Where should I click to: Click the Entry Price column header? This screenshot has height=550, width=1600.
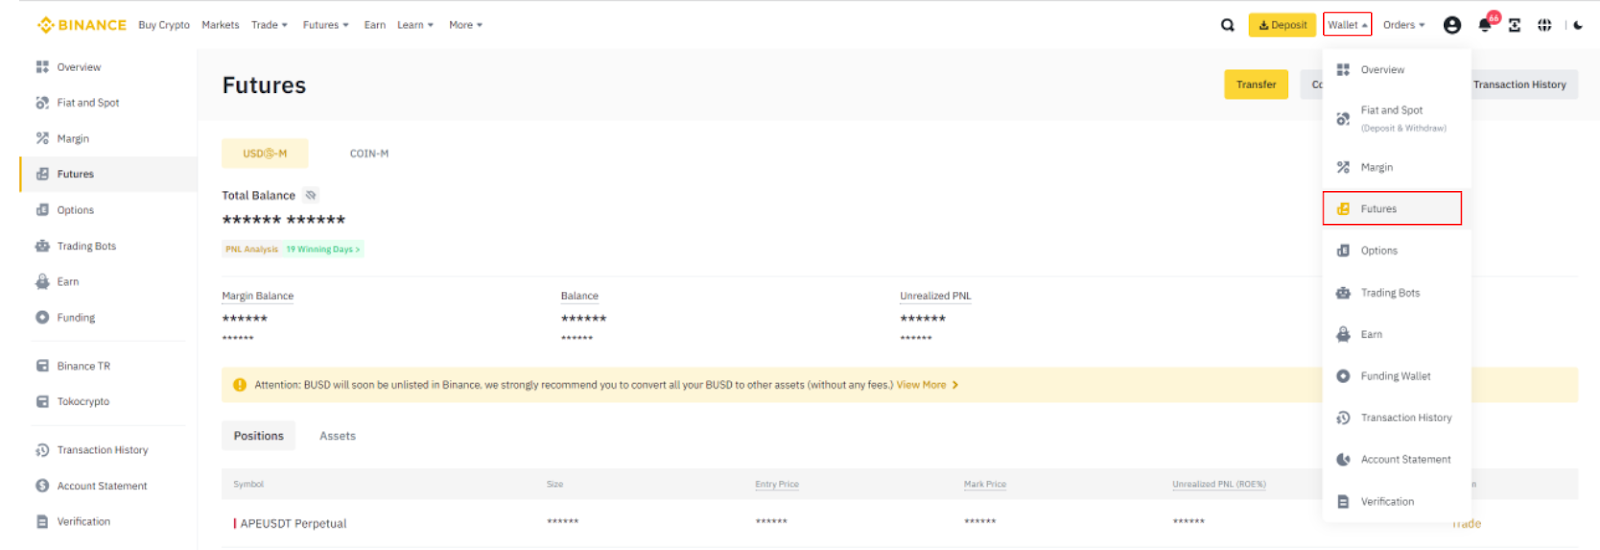777,484
